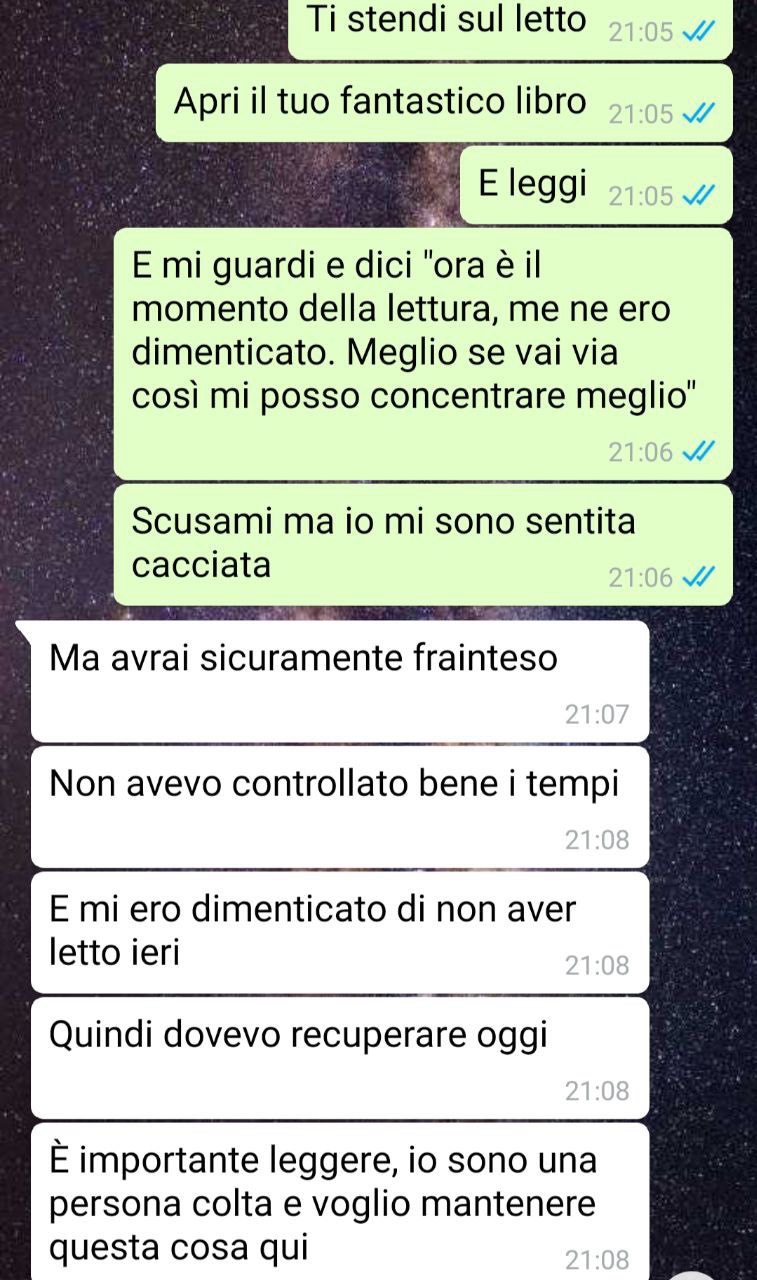
Task: Tap the "Scusami ma io mi sono sentita cacciata" bubble
Action: 423,544
